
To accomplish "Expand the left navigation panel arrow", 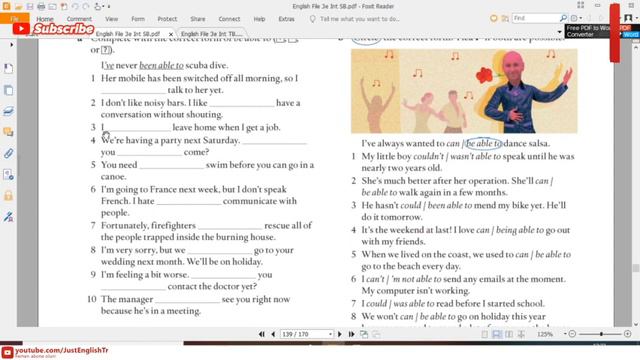I will point(11,44).
